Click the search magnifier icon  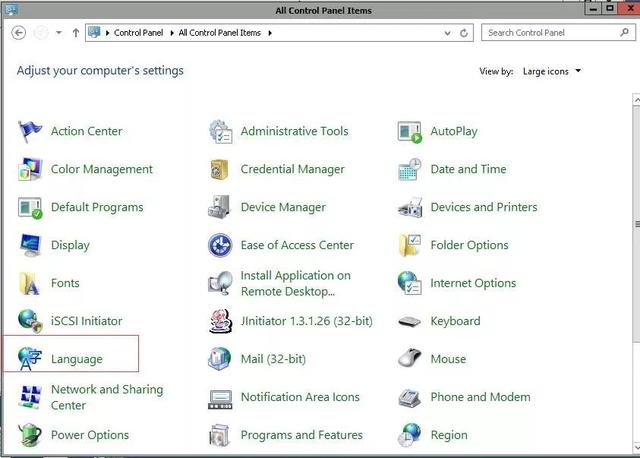click(x=624, y=32)
